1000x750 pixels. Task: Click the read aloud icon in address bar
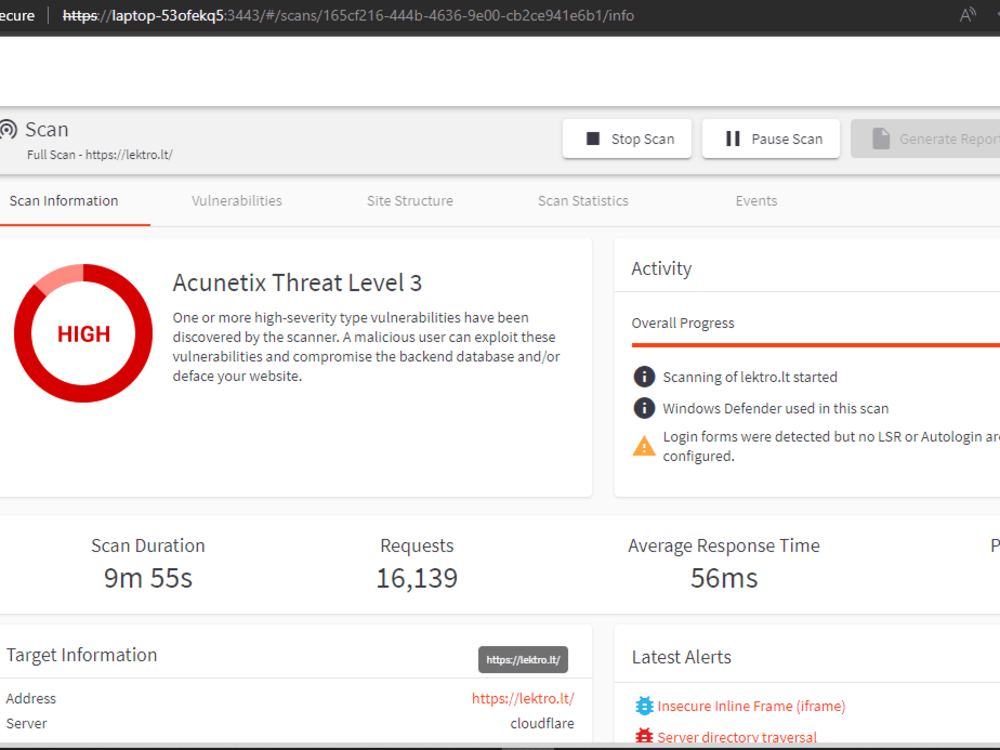967,15
